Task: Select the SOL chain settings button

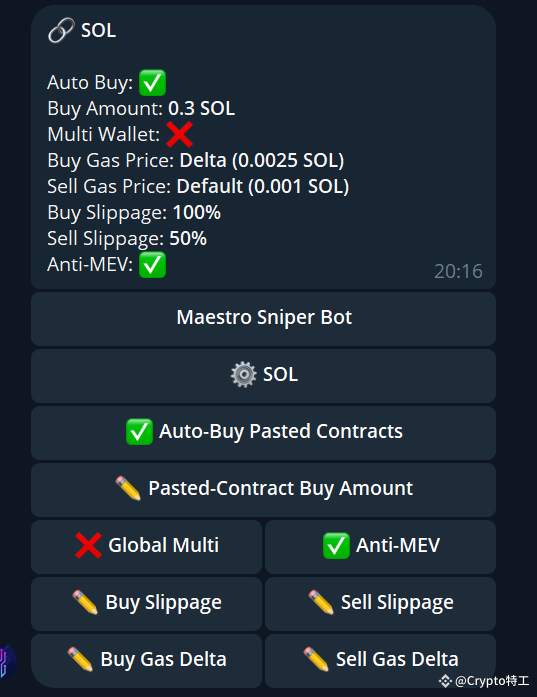Action: tap(263, 376)
